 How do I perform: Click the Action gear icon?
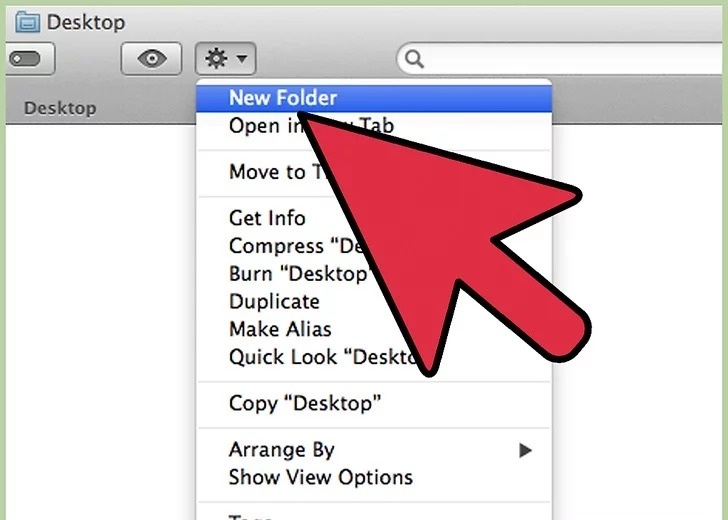pos(216,58)
